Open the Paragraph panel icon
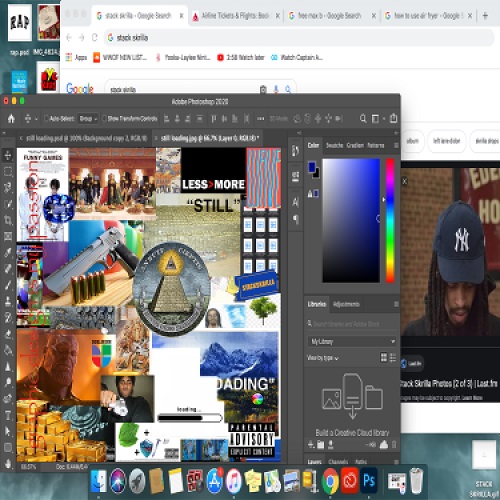Screen dimensions: 500x500 (x=296, y=219)
